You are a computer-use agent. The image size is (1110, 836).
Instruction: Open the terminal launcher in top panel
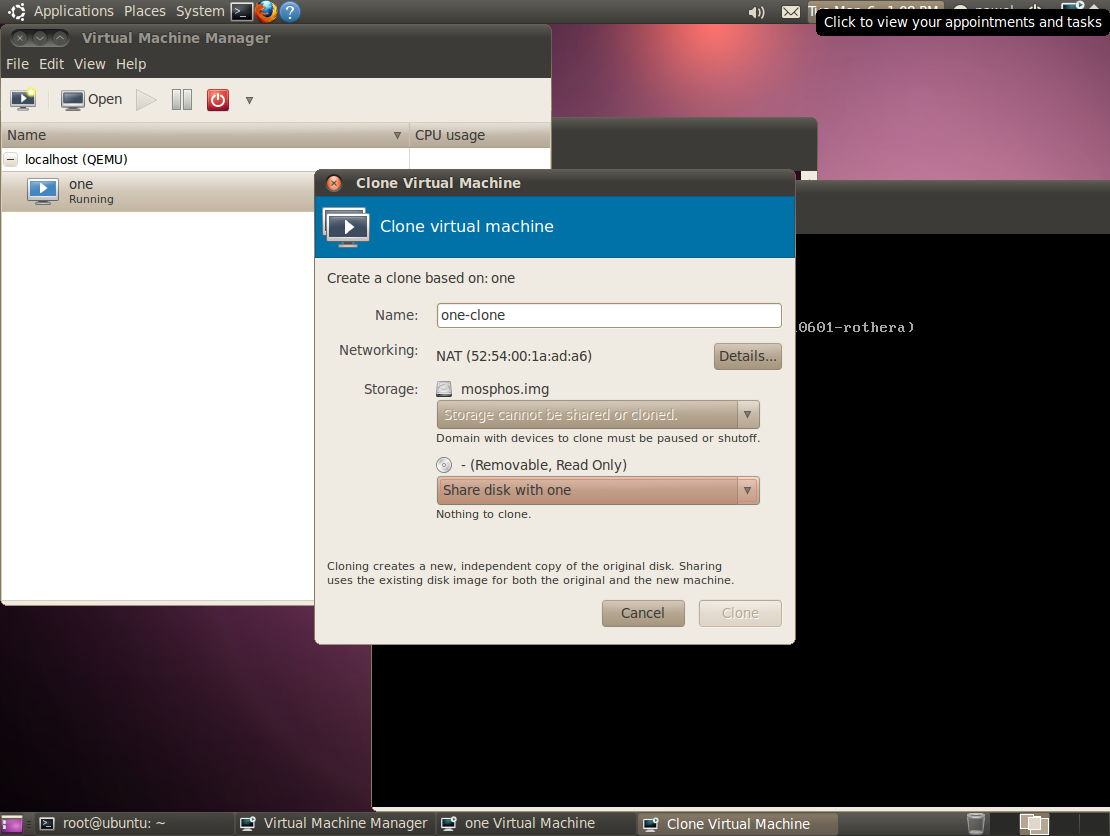pos(241,12)
